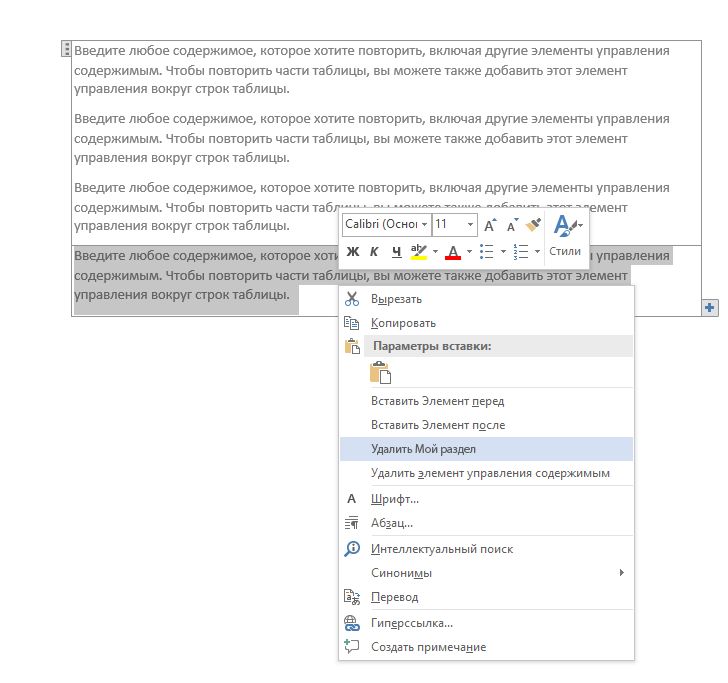Open the Шрифт... dialog

pos(487,499)
